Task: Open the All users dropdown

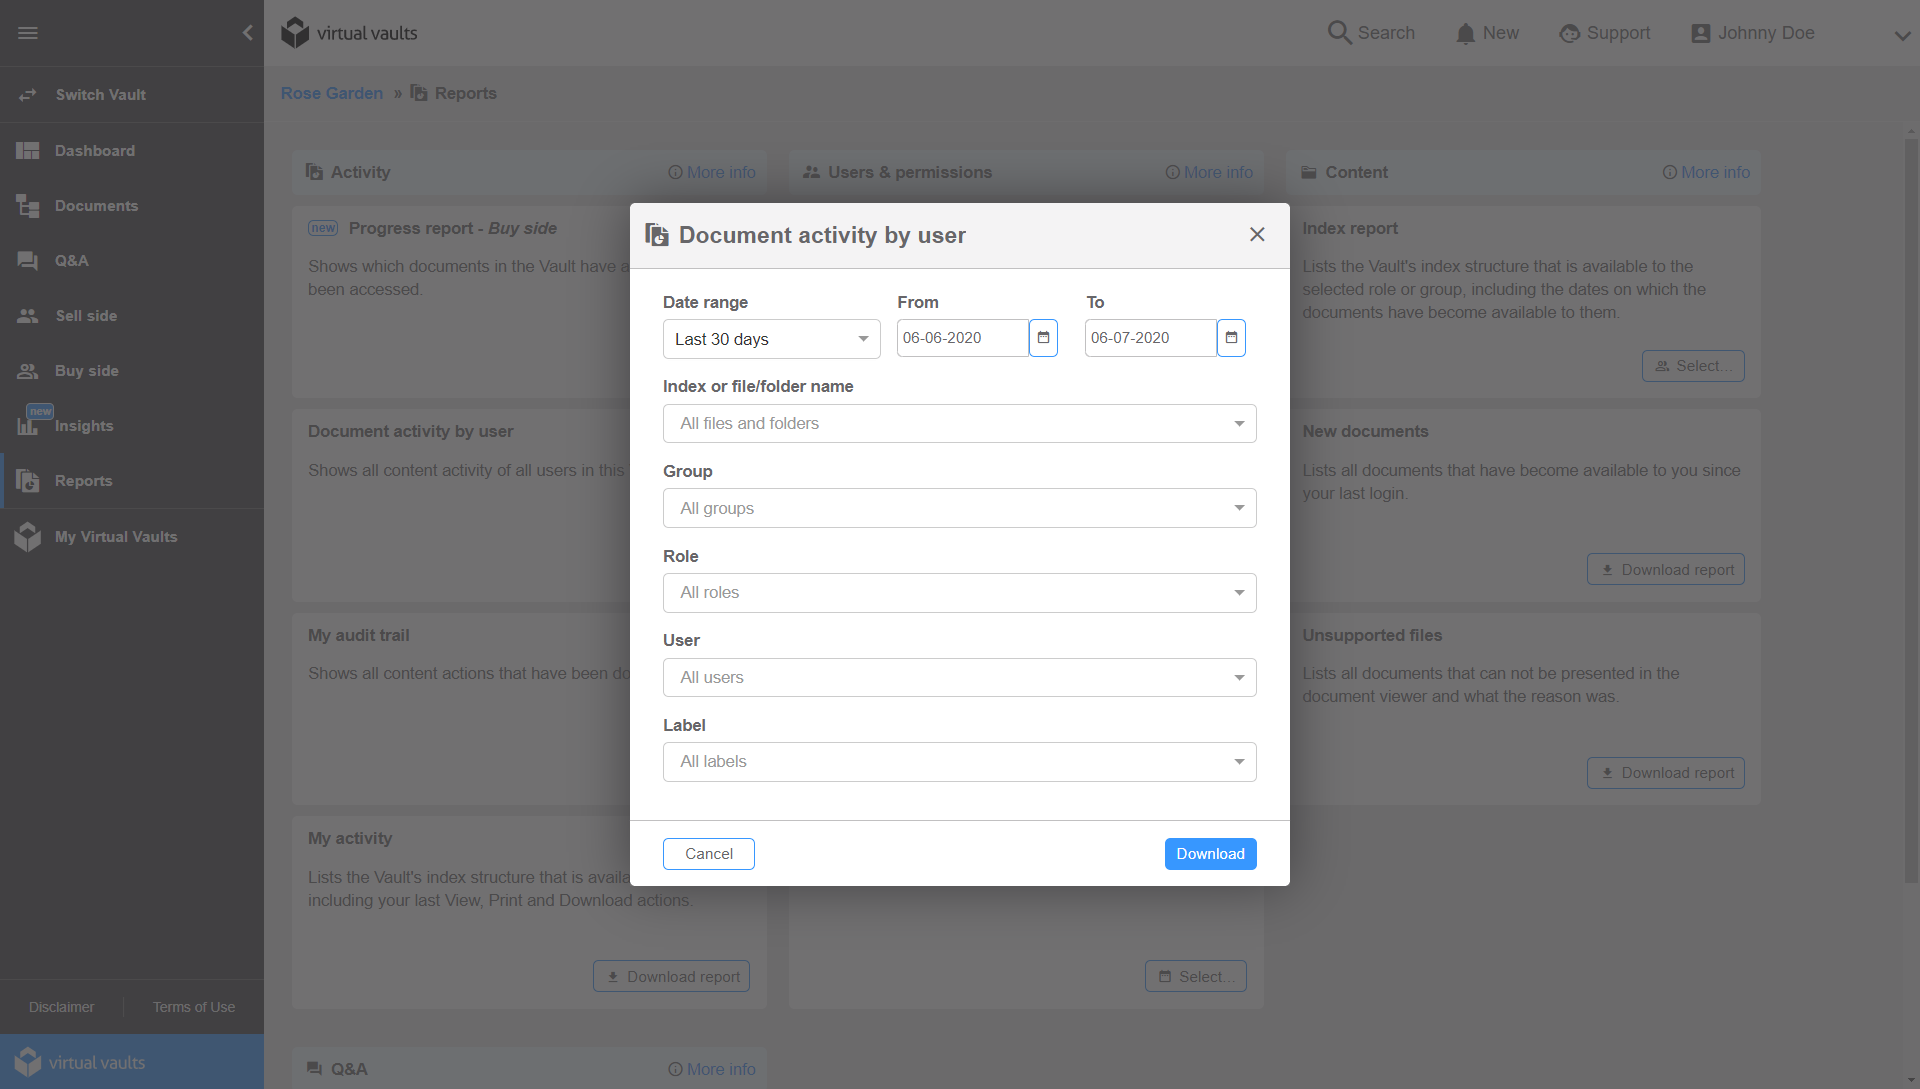Action: (958, 677)
